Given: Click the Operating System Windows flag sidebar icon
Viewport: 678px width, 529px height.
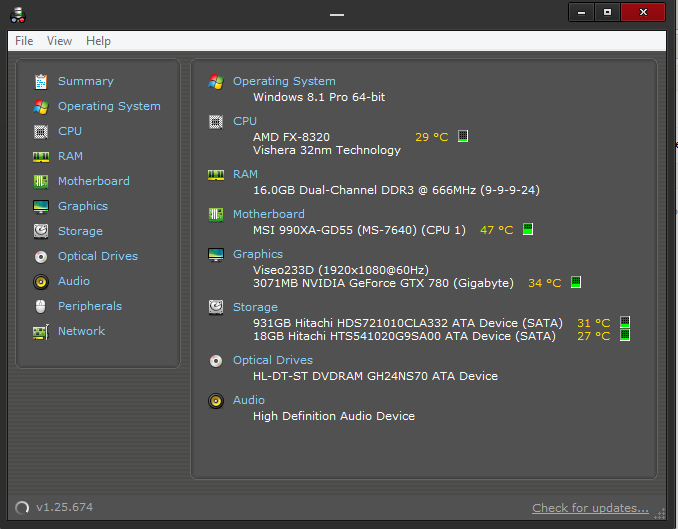Looking at the screenshot, I should pyautogui.click(x=41, y=106).
